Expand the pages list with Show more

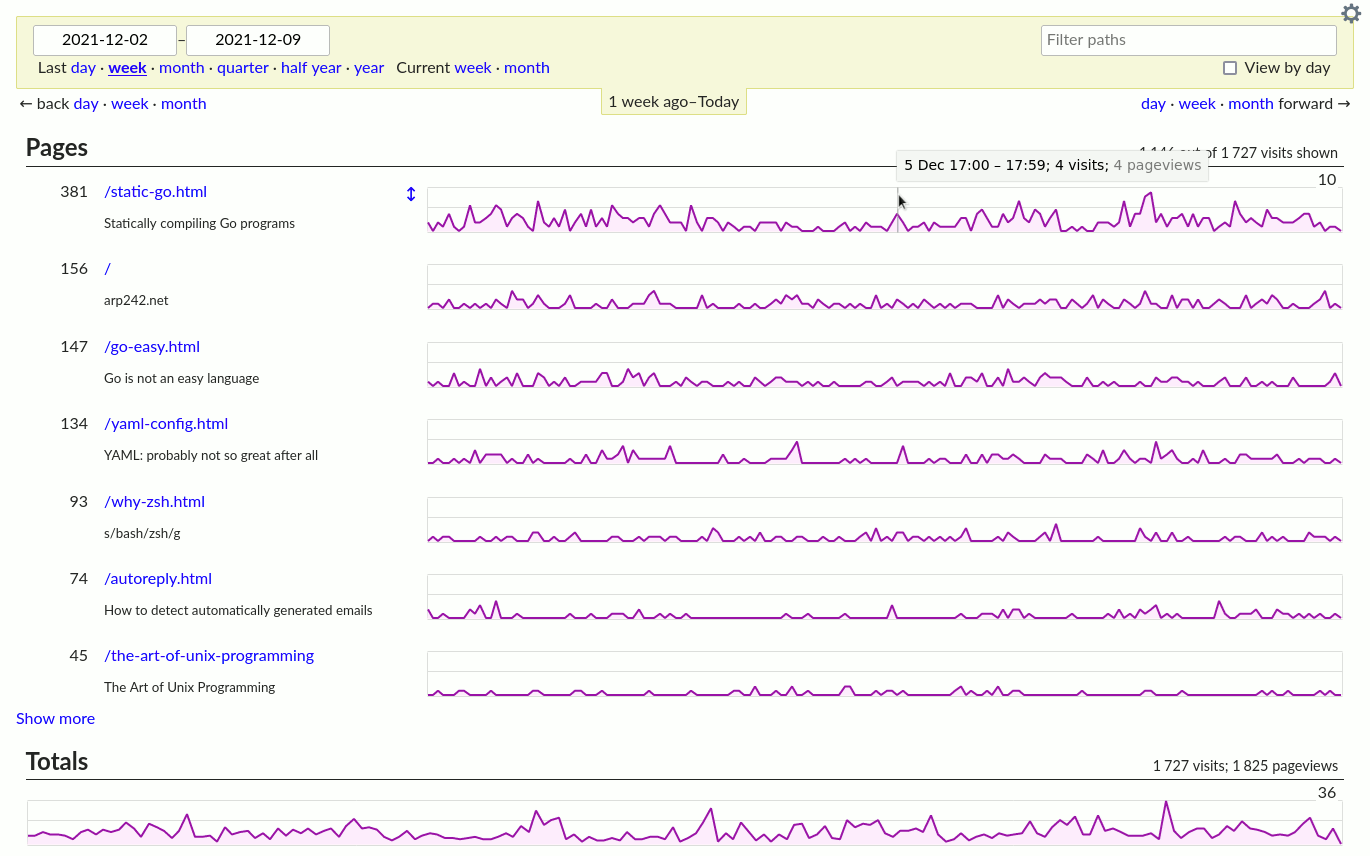pos(55,718)
